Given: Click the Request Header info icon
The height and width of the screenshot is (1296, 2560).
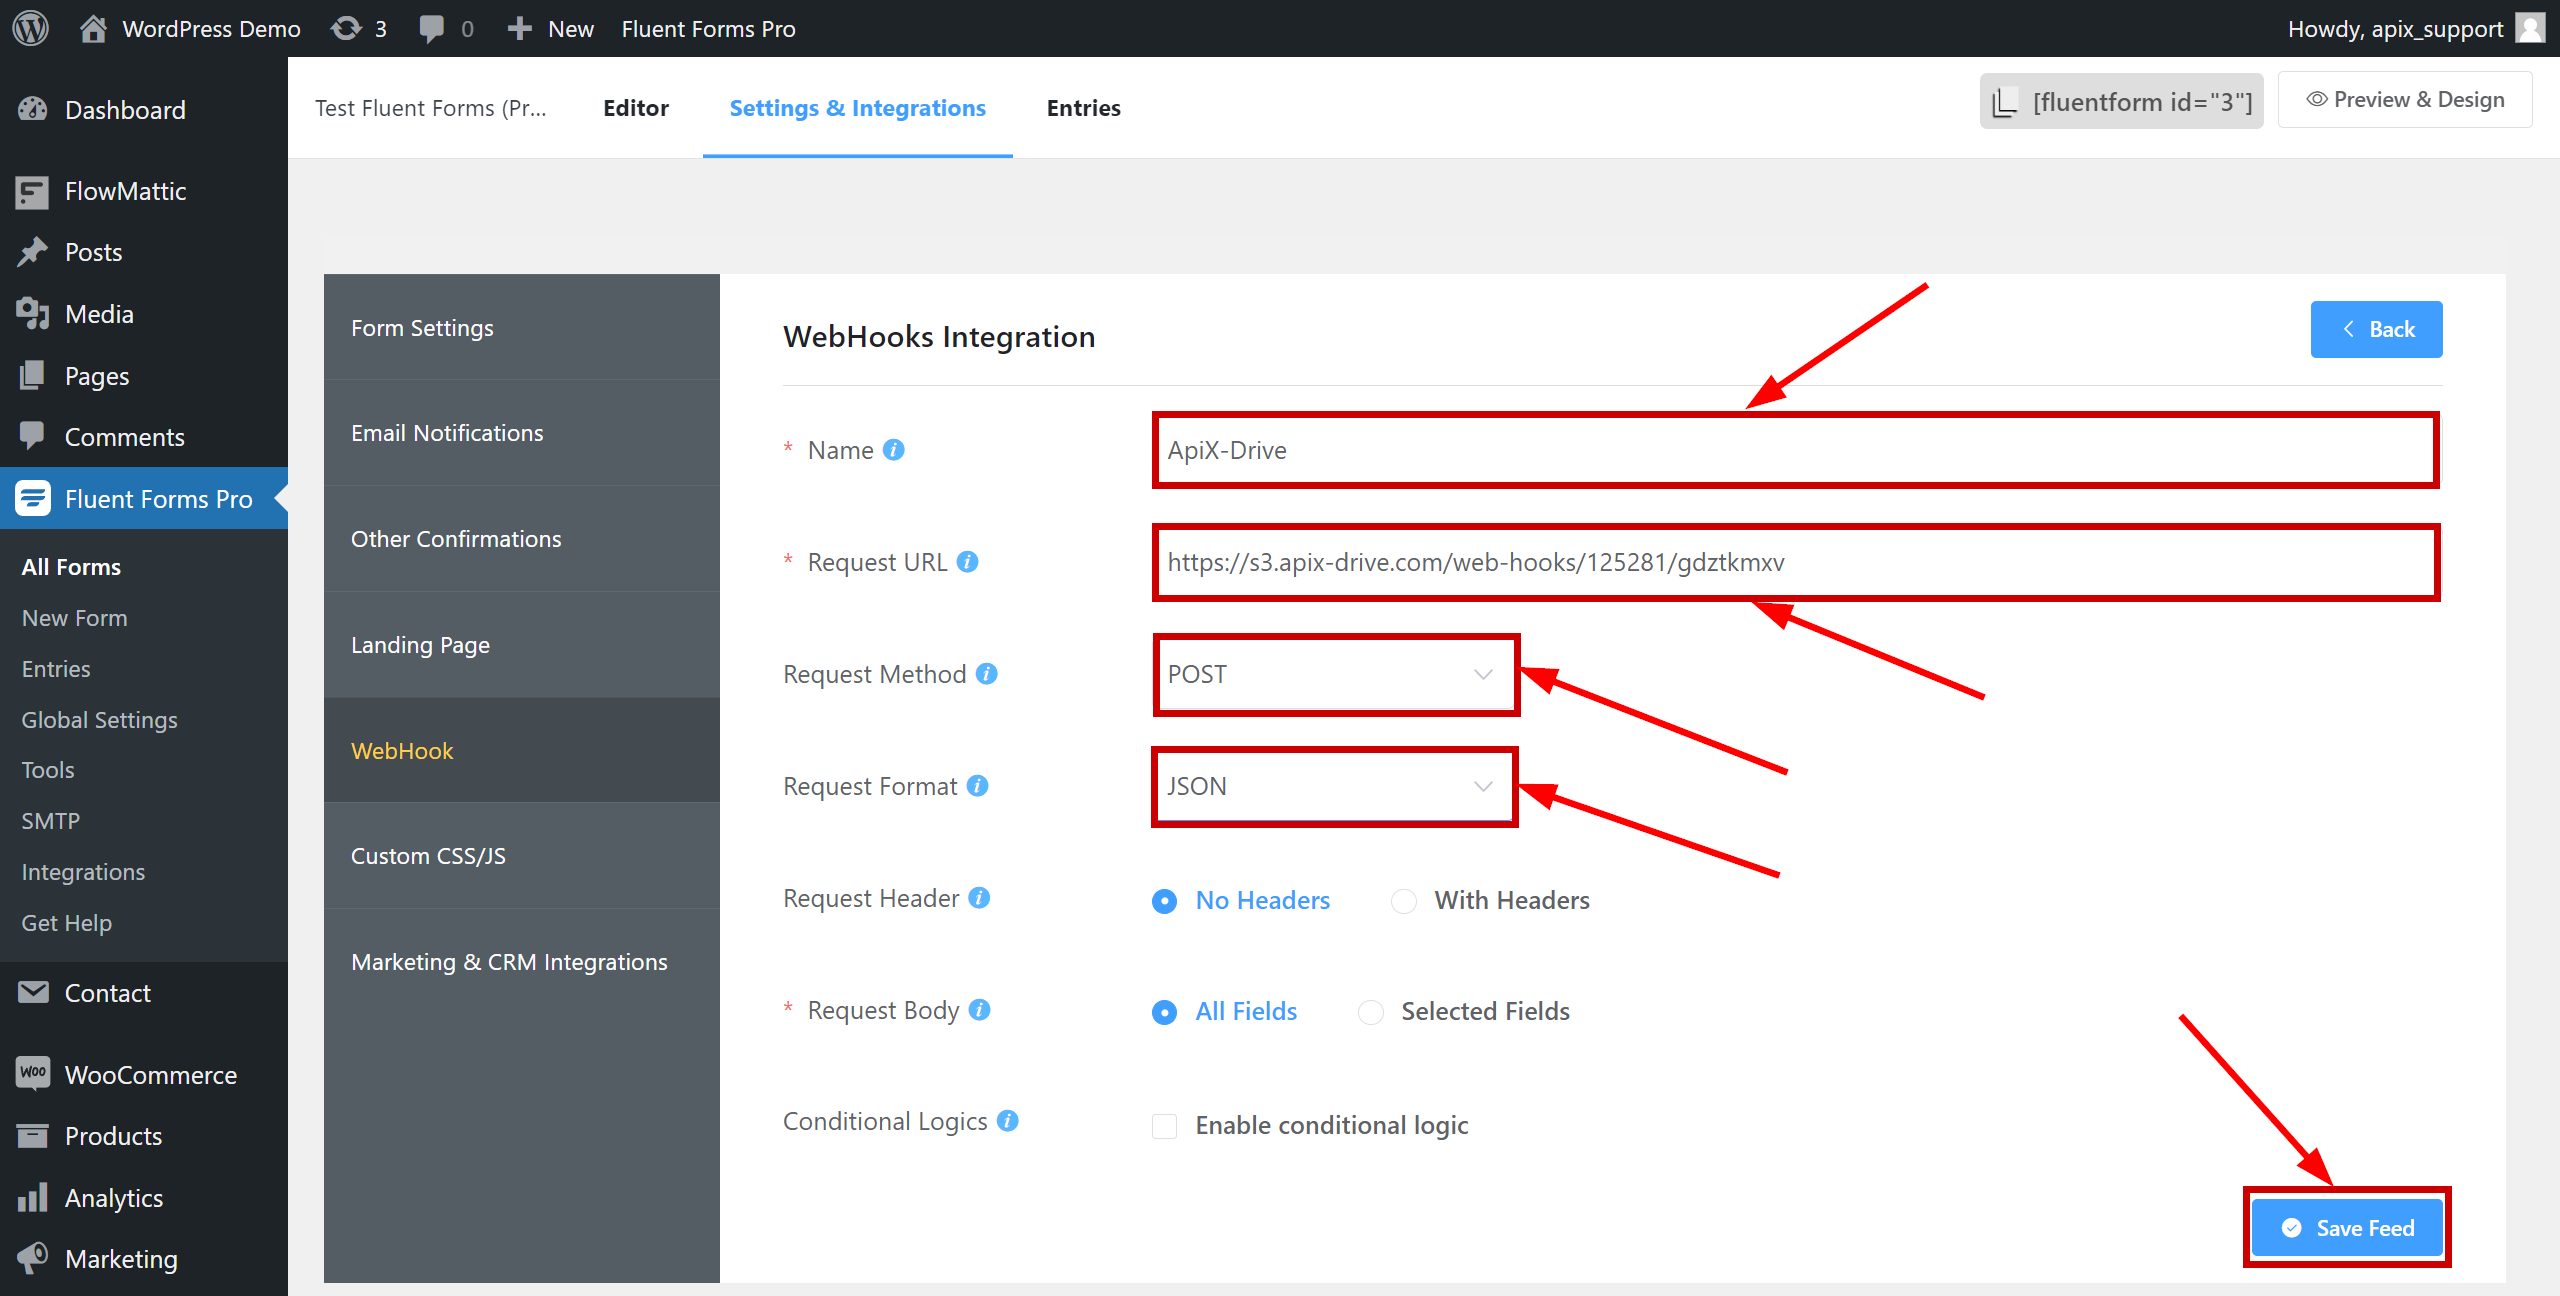Looking at the screenshot, I should click(x=980, y=897).
